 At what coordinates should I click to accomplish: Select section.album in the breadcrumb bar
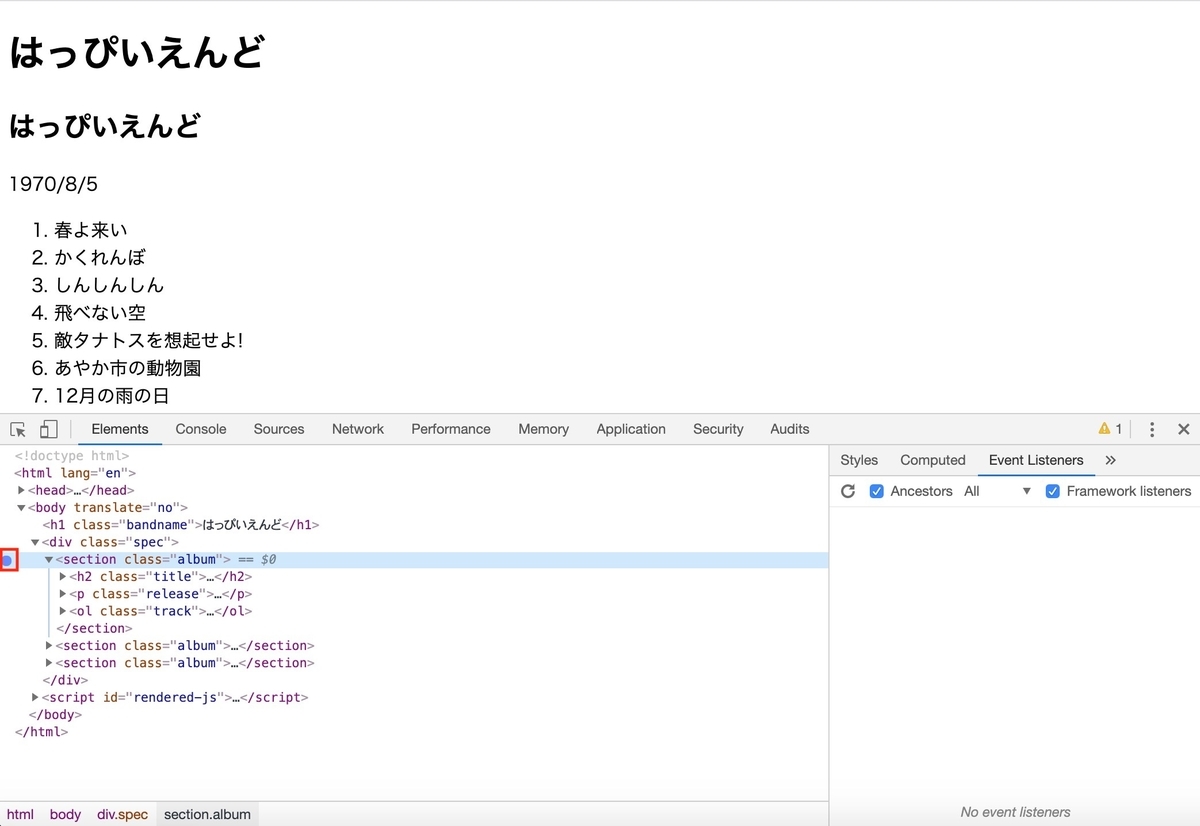pyautogui.click(x=207, y=814)
